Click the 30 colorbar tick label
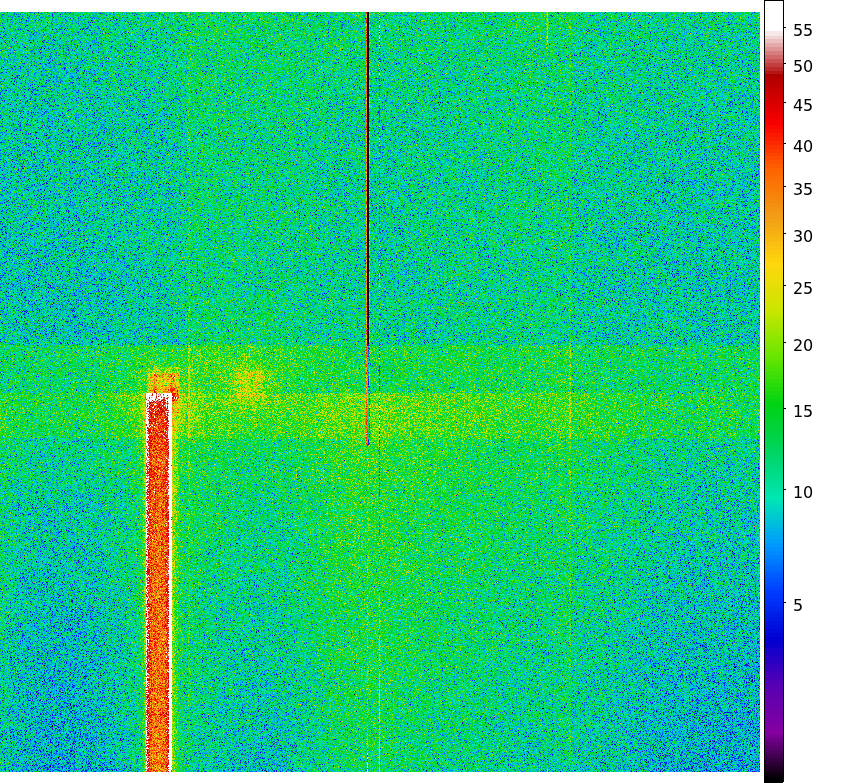The width and height of the screenshot is (868, 783). [802, 237]
